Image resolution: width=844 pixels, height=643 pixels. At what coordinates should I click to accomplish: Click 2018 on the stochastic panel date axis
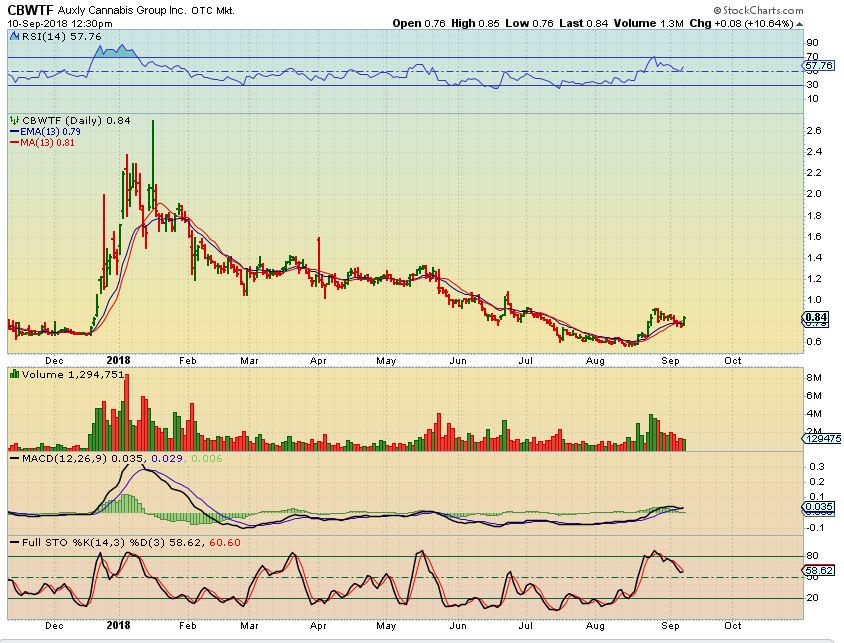[118, 625]
